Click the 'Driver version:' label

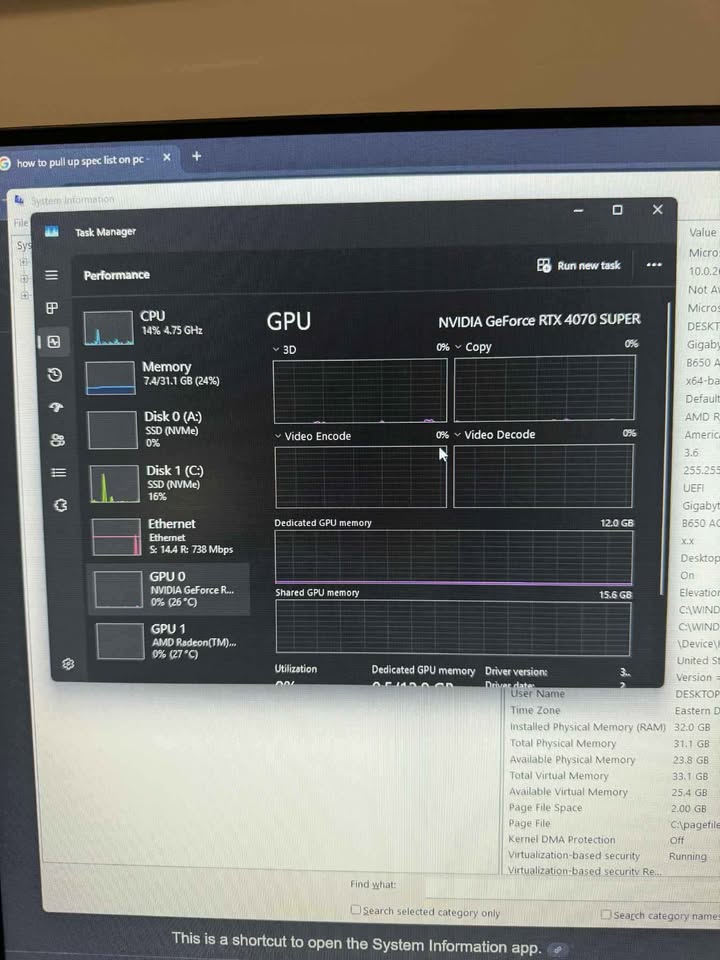(x=516, y=671)
